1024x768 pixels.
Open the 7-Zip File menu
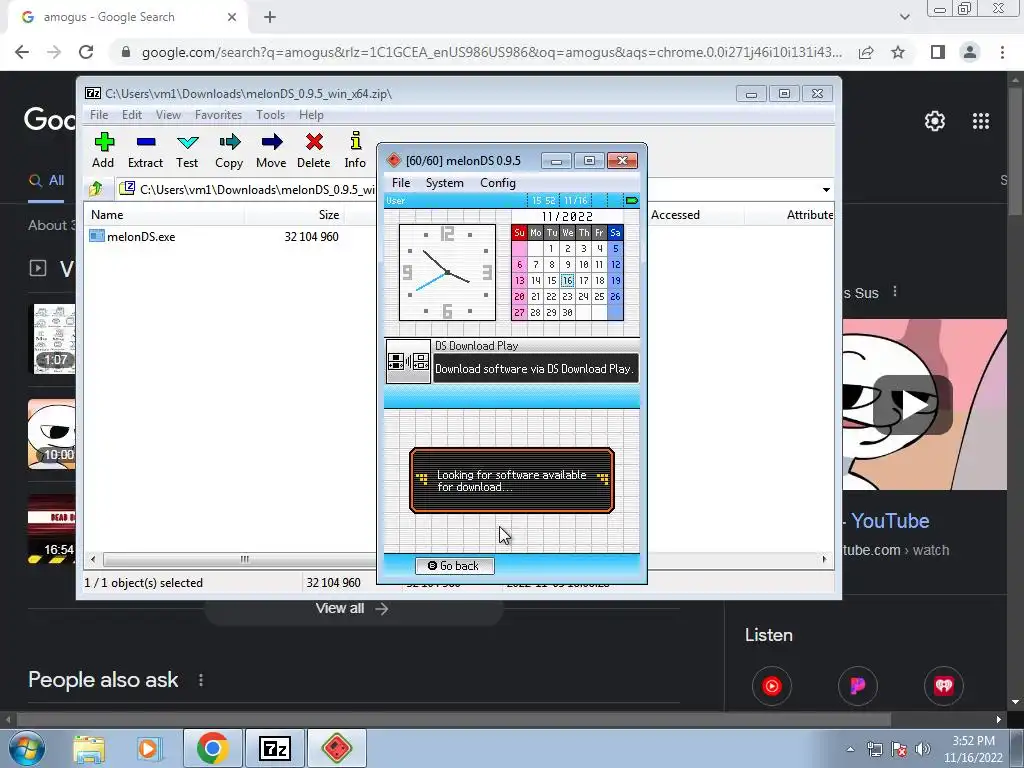(99, 115)
